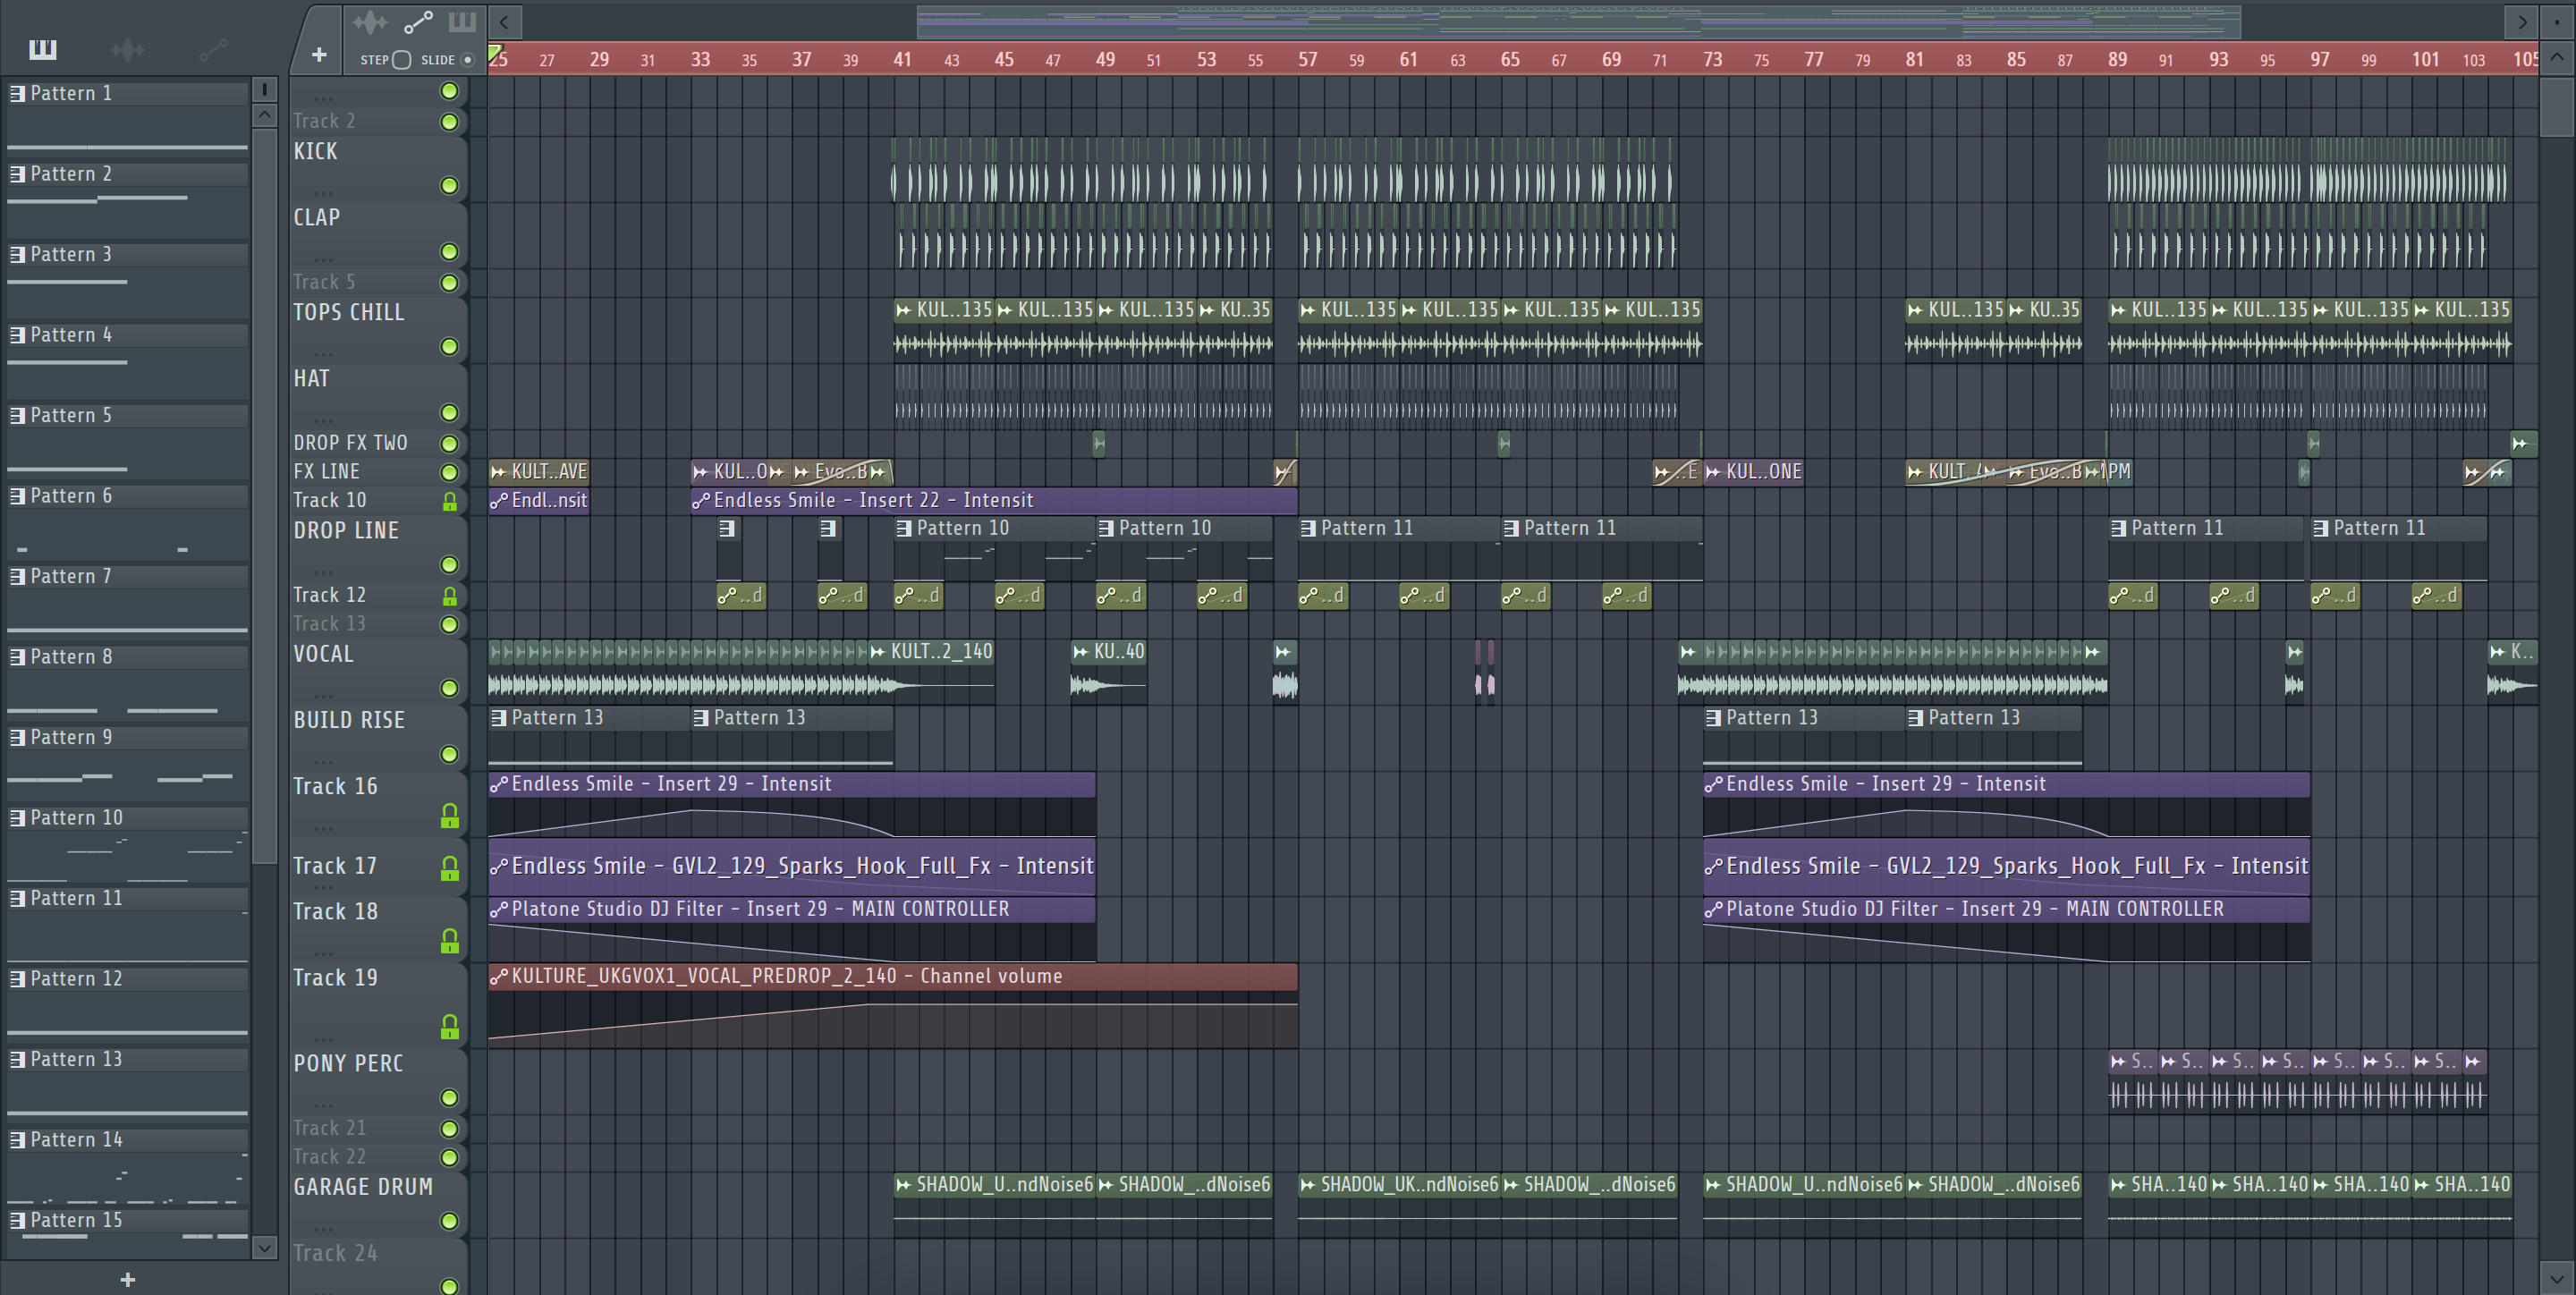Viewport: 2576px width, 1295px height.
Task: Click the lock icon on Track 10
Action: (449, 501)
